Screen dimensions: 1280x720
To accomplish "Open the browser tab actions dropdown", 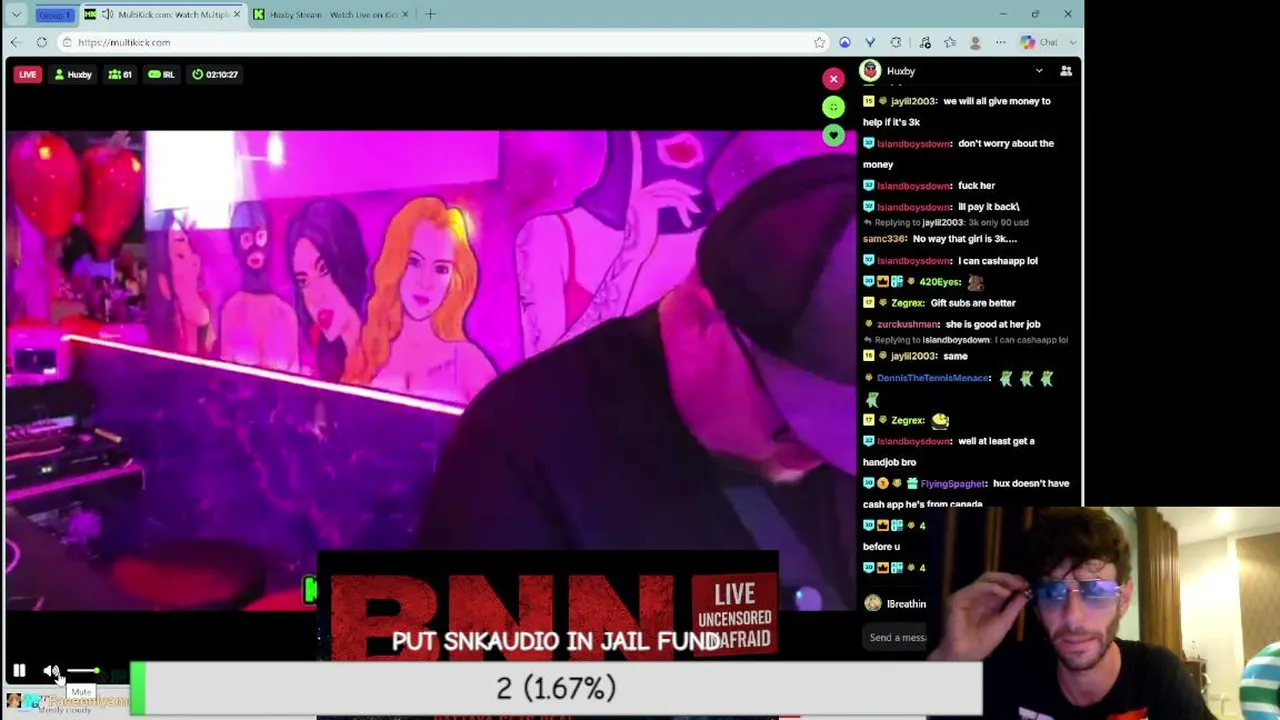I will [x=16, y=14].
